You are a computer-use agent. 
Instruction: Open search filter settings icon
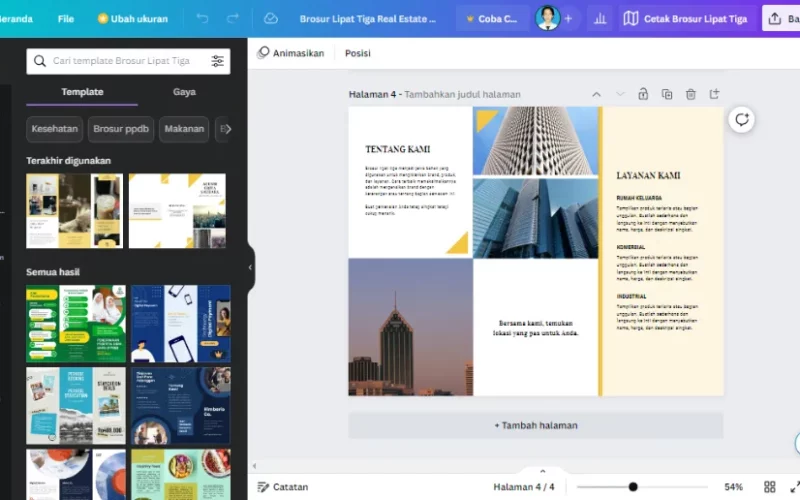pos(217,61)
